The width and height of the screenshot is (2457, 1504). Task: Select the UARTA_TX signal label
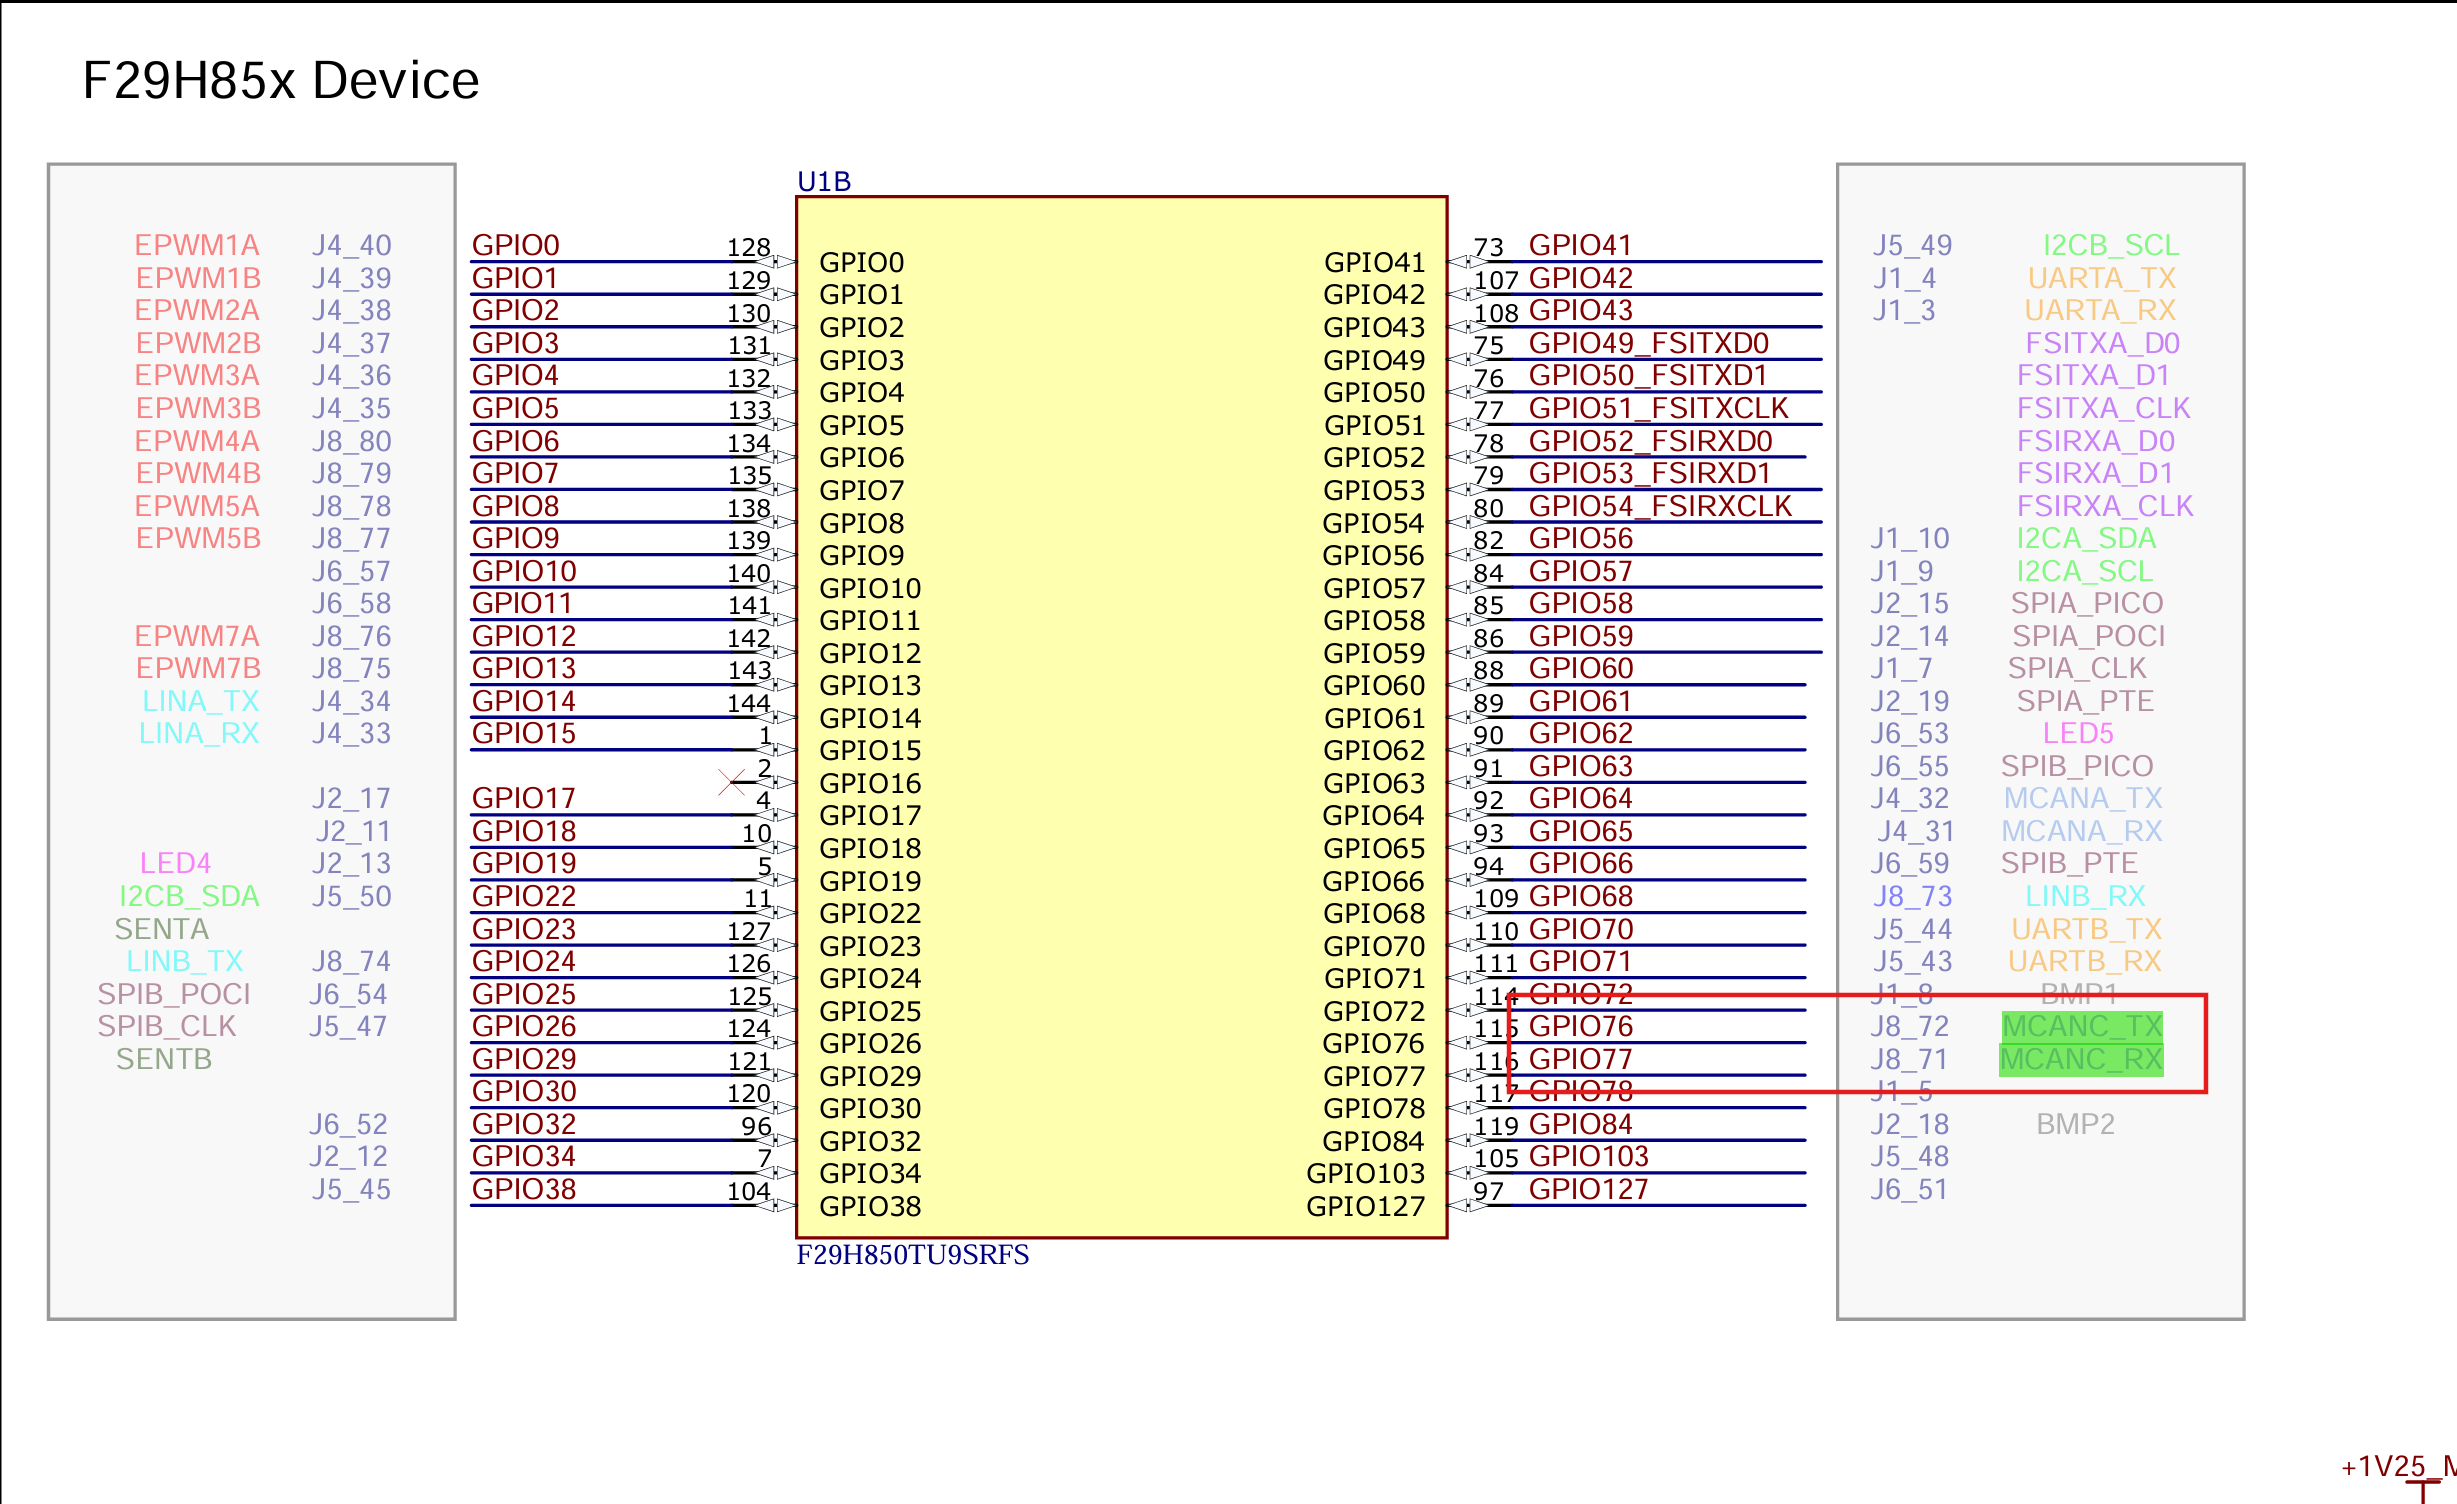2101,278
